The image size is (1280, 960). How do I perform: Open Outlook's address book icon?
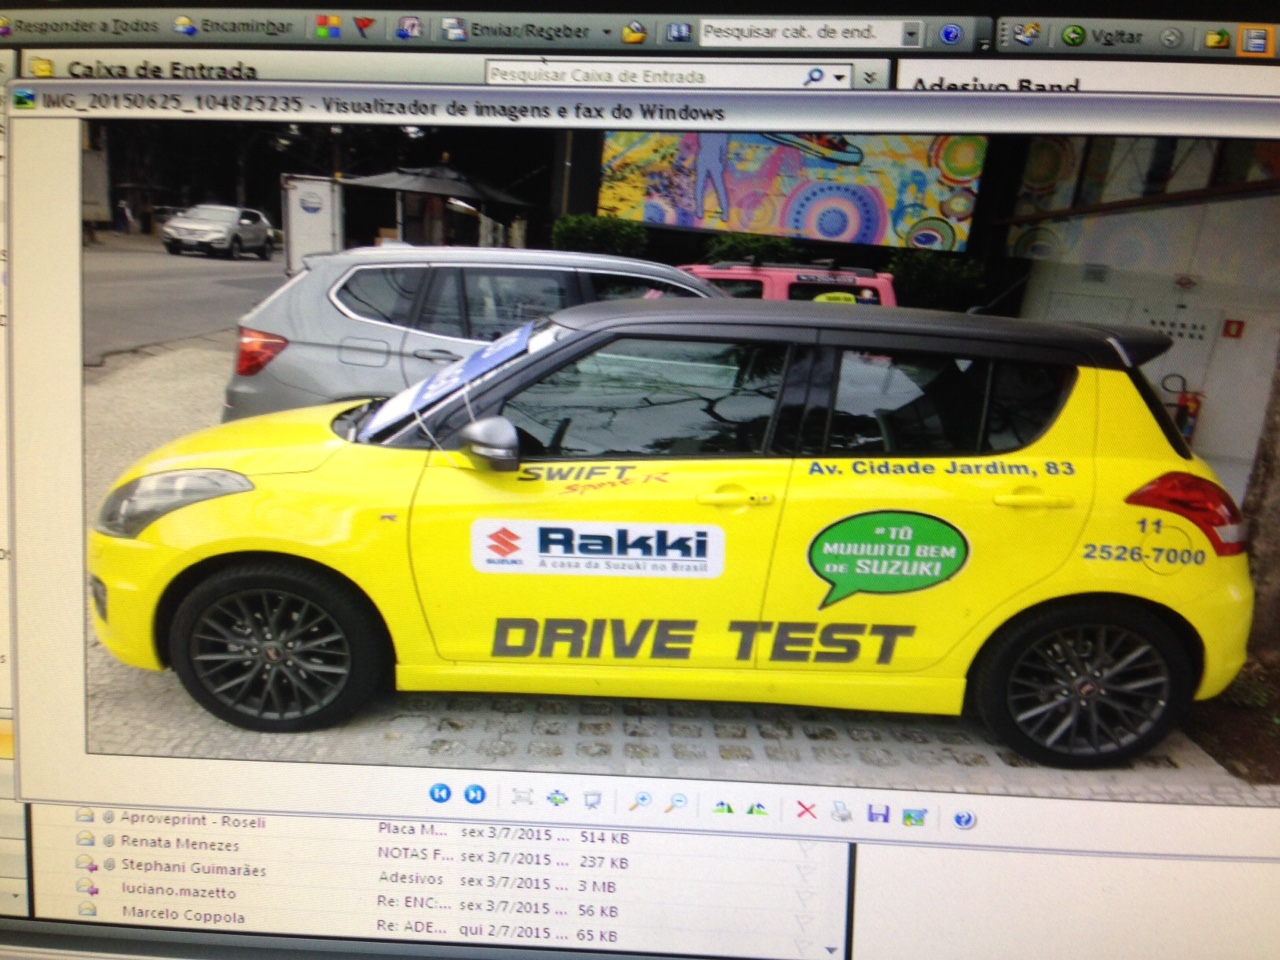coord(679,32)
